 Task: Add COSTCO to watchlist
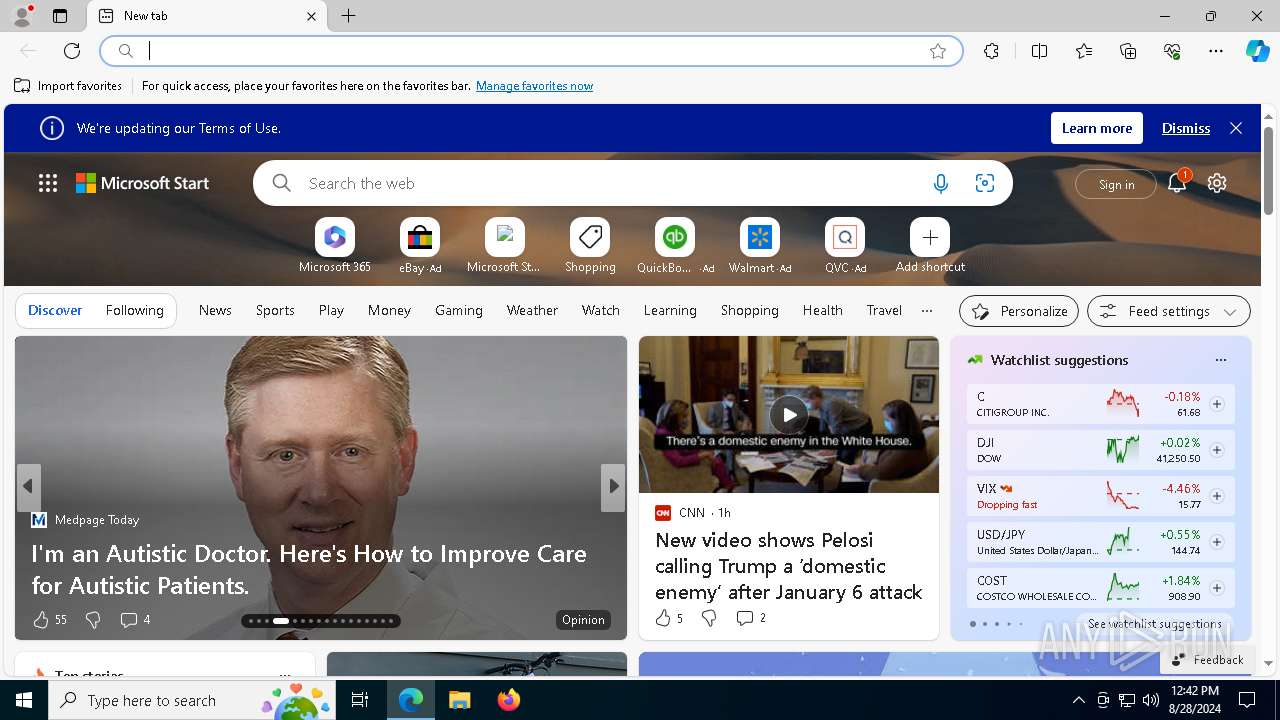point(1217,588)
